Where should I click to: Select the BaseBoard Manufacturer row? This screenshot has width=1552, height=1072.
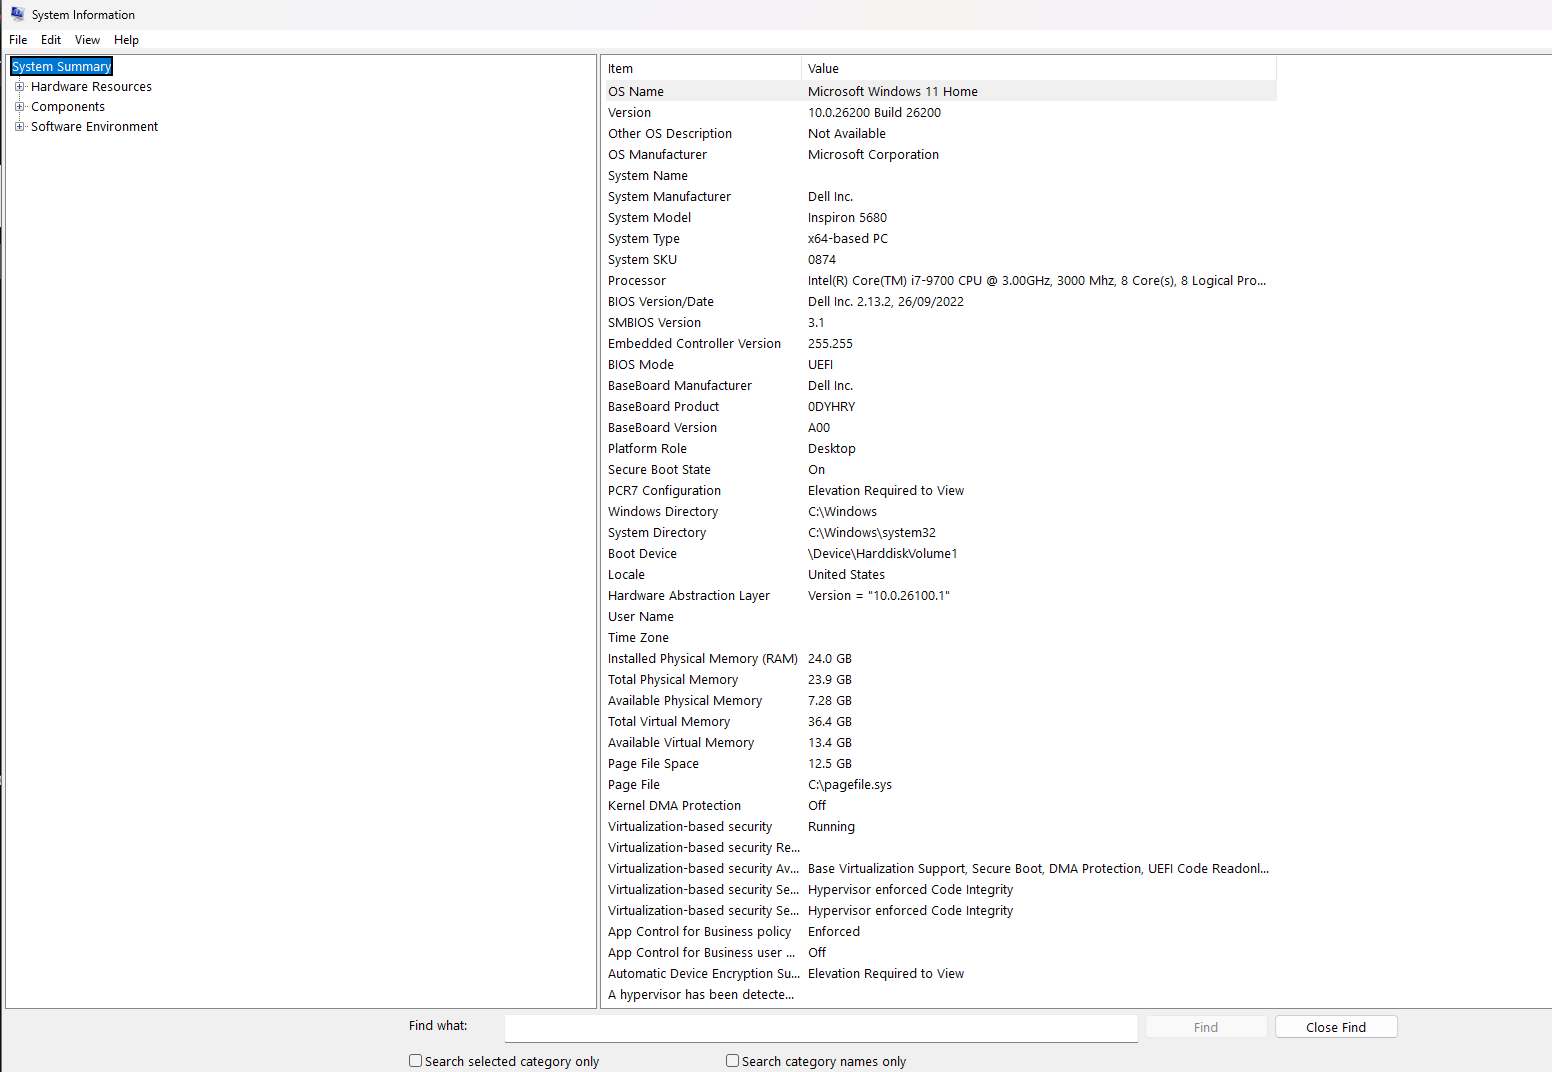[x=939, y=385]
